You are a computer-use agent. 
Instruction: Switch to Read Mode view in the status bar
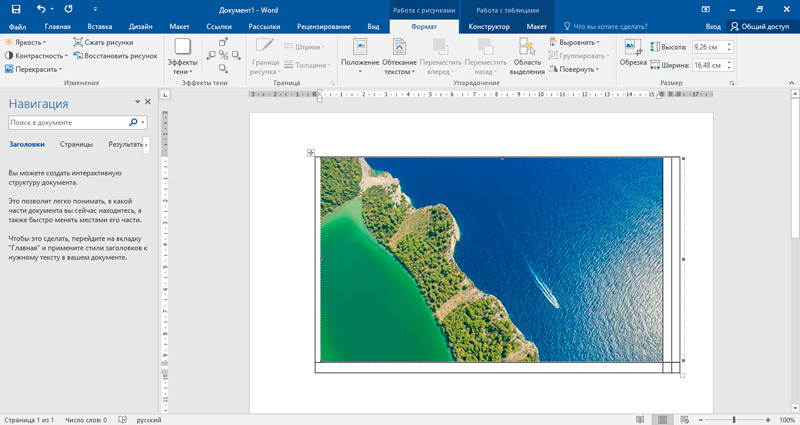[640, 419]
